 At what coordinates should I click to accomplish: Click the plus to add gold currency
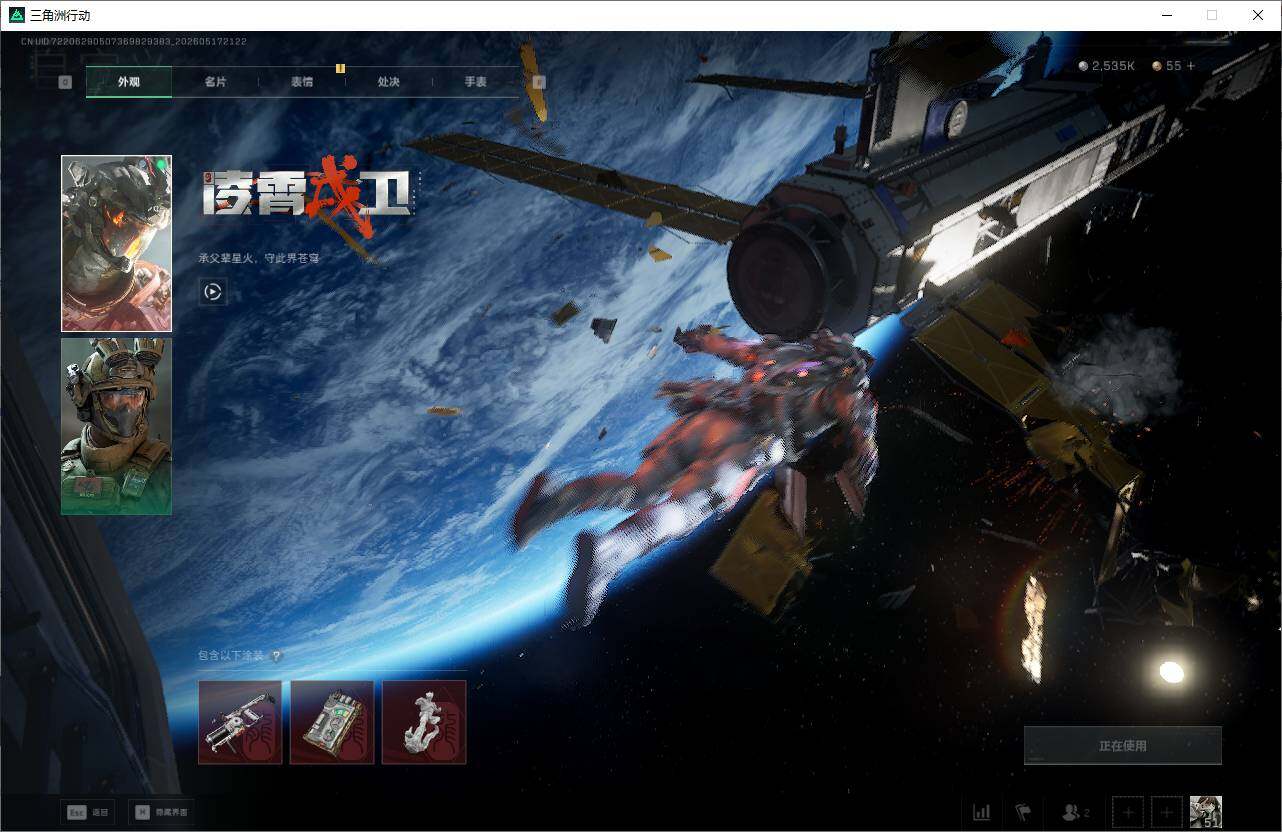point(1190,66)
